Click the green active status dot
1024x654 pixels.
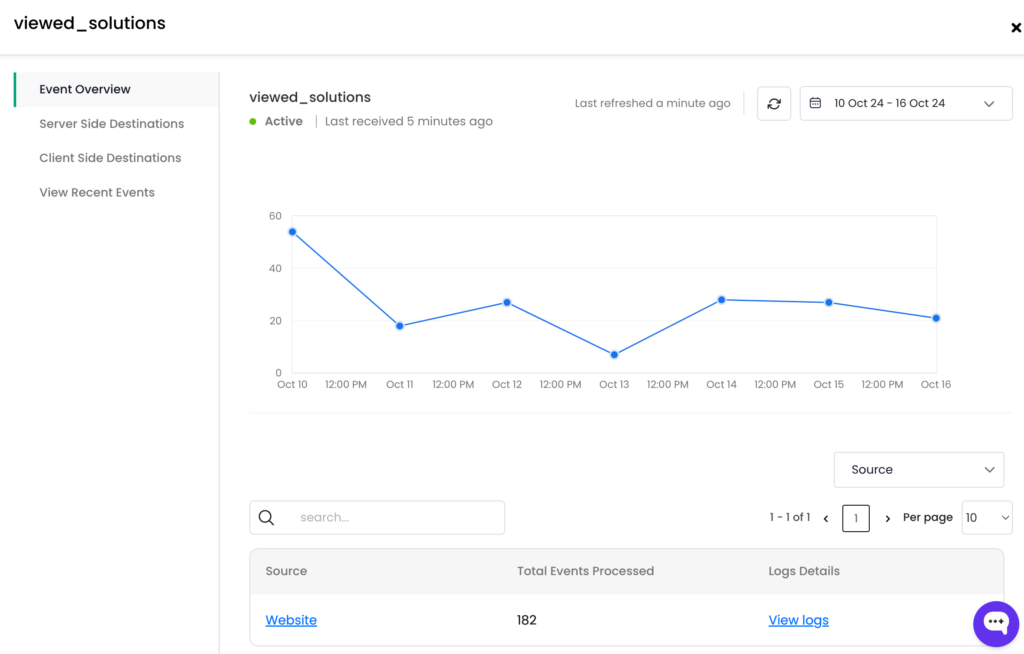253,122
